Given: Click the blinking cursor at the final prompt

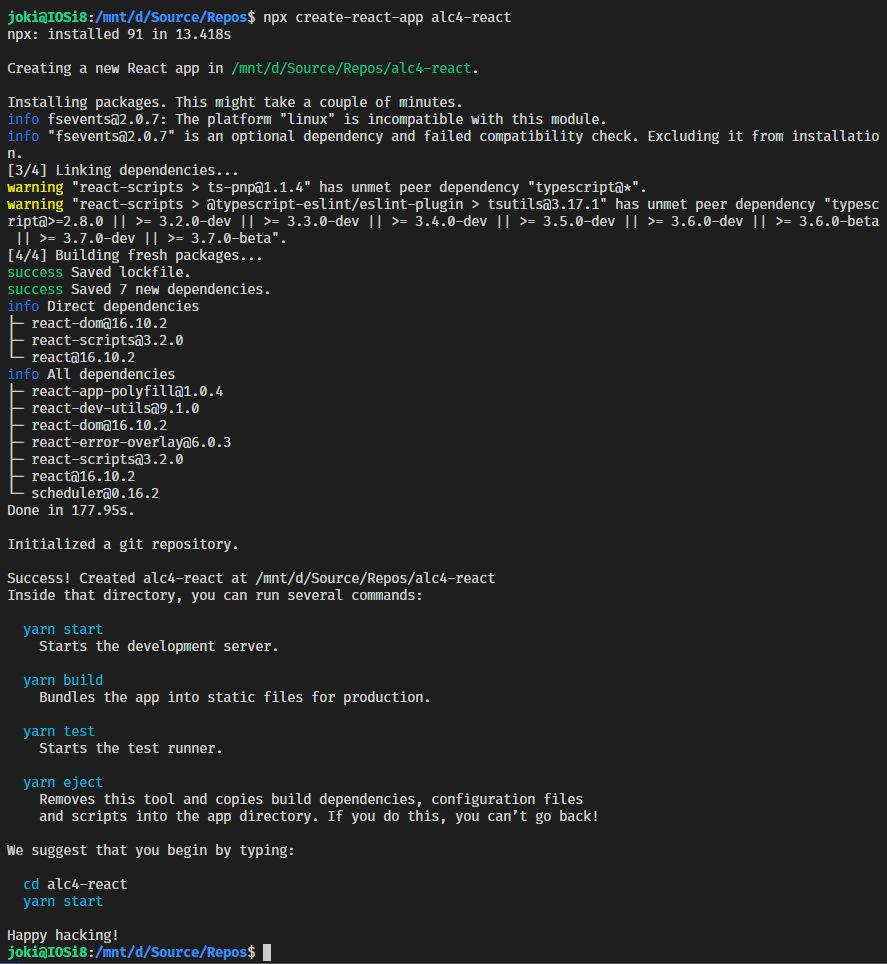Looking at the screenshot, I should pyautogui.click(x=267, y=952).
